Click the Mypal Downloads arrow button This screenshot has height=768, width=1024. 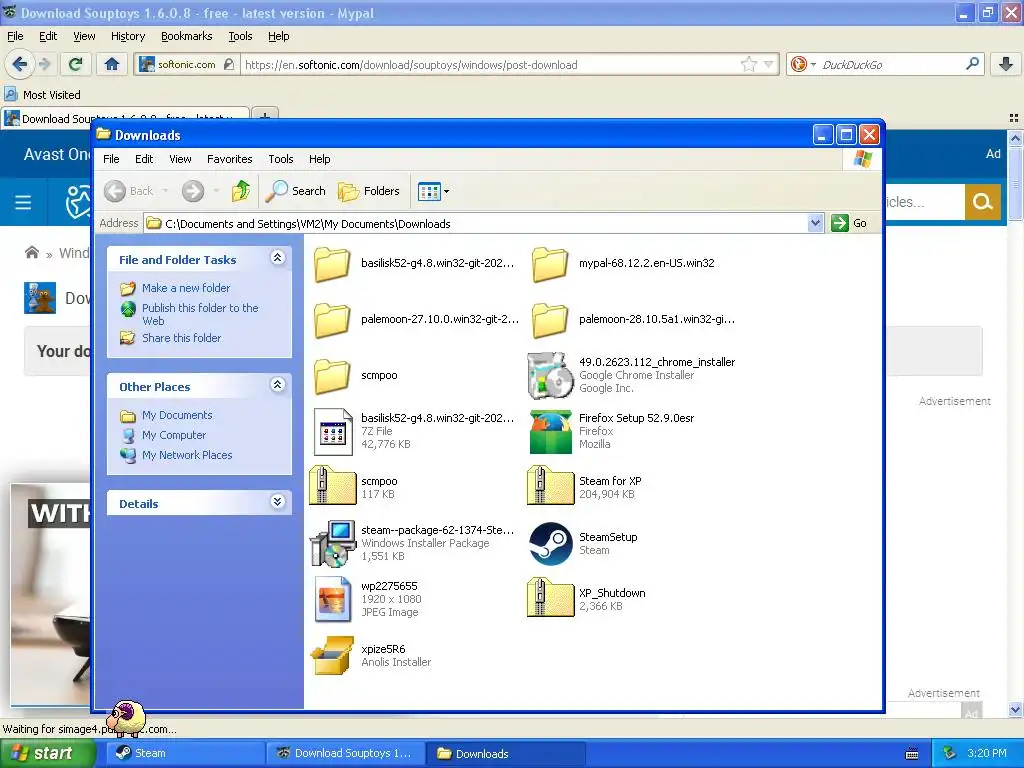click(1006, 64)
